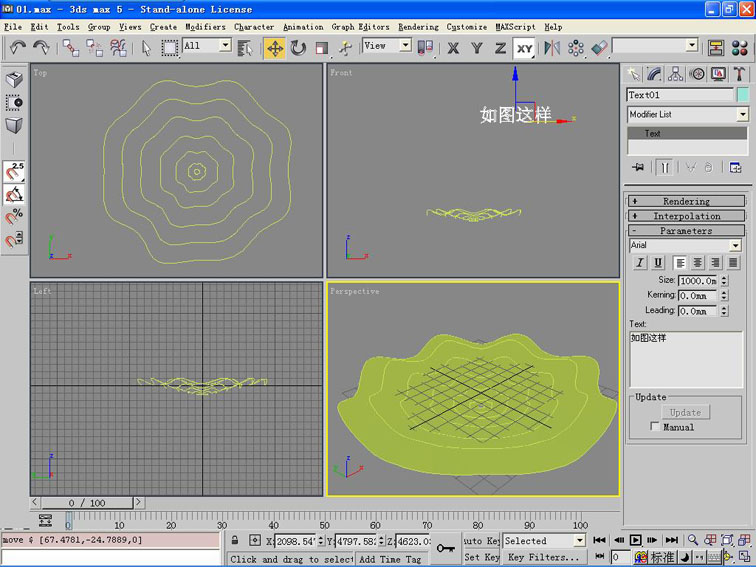The height and width of the screenshot is (567, 756).
Task: Click the Zoom Extents All icon
Action: (744, 540)
